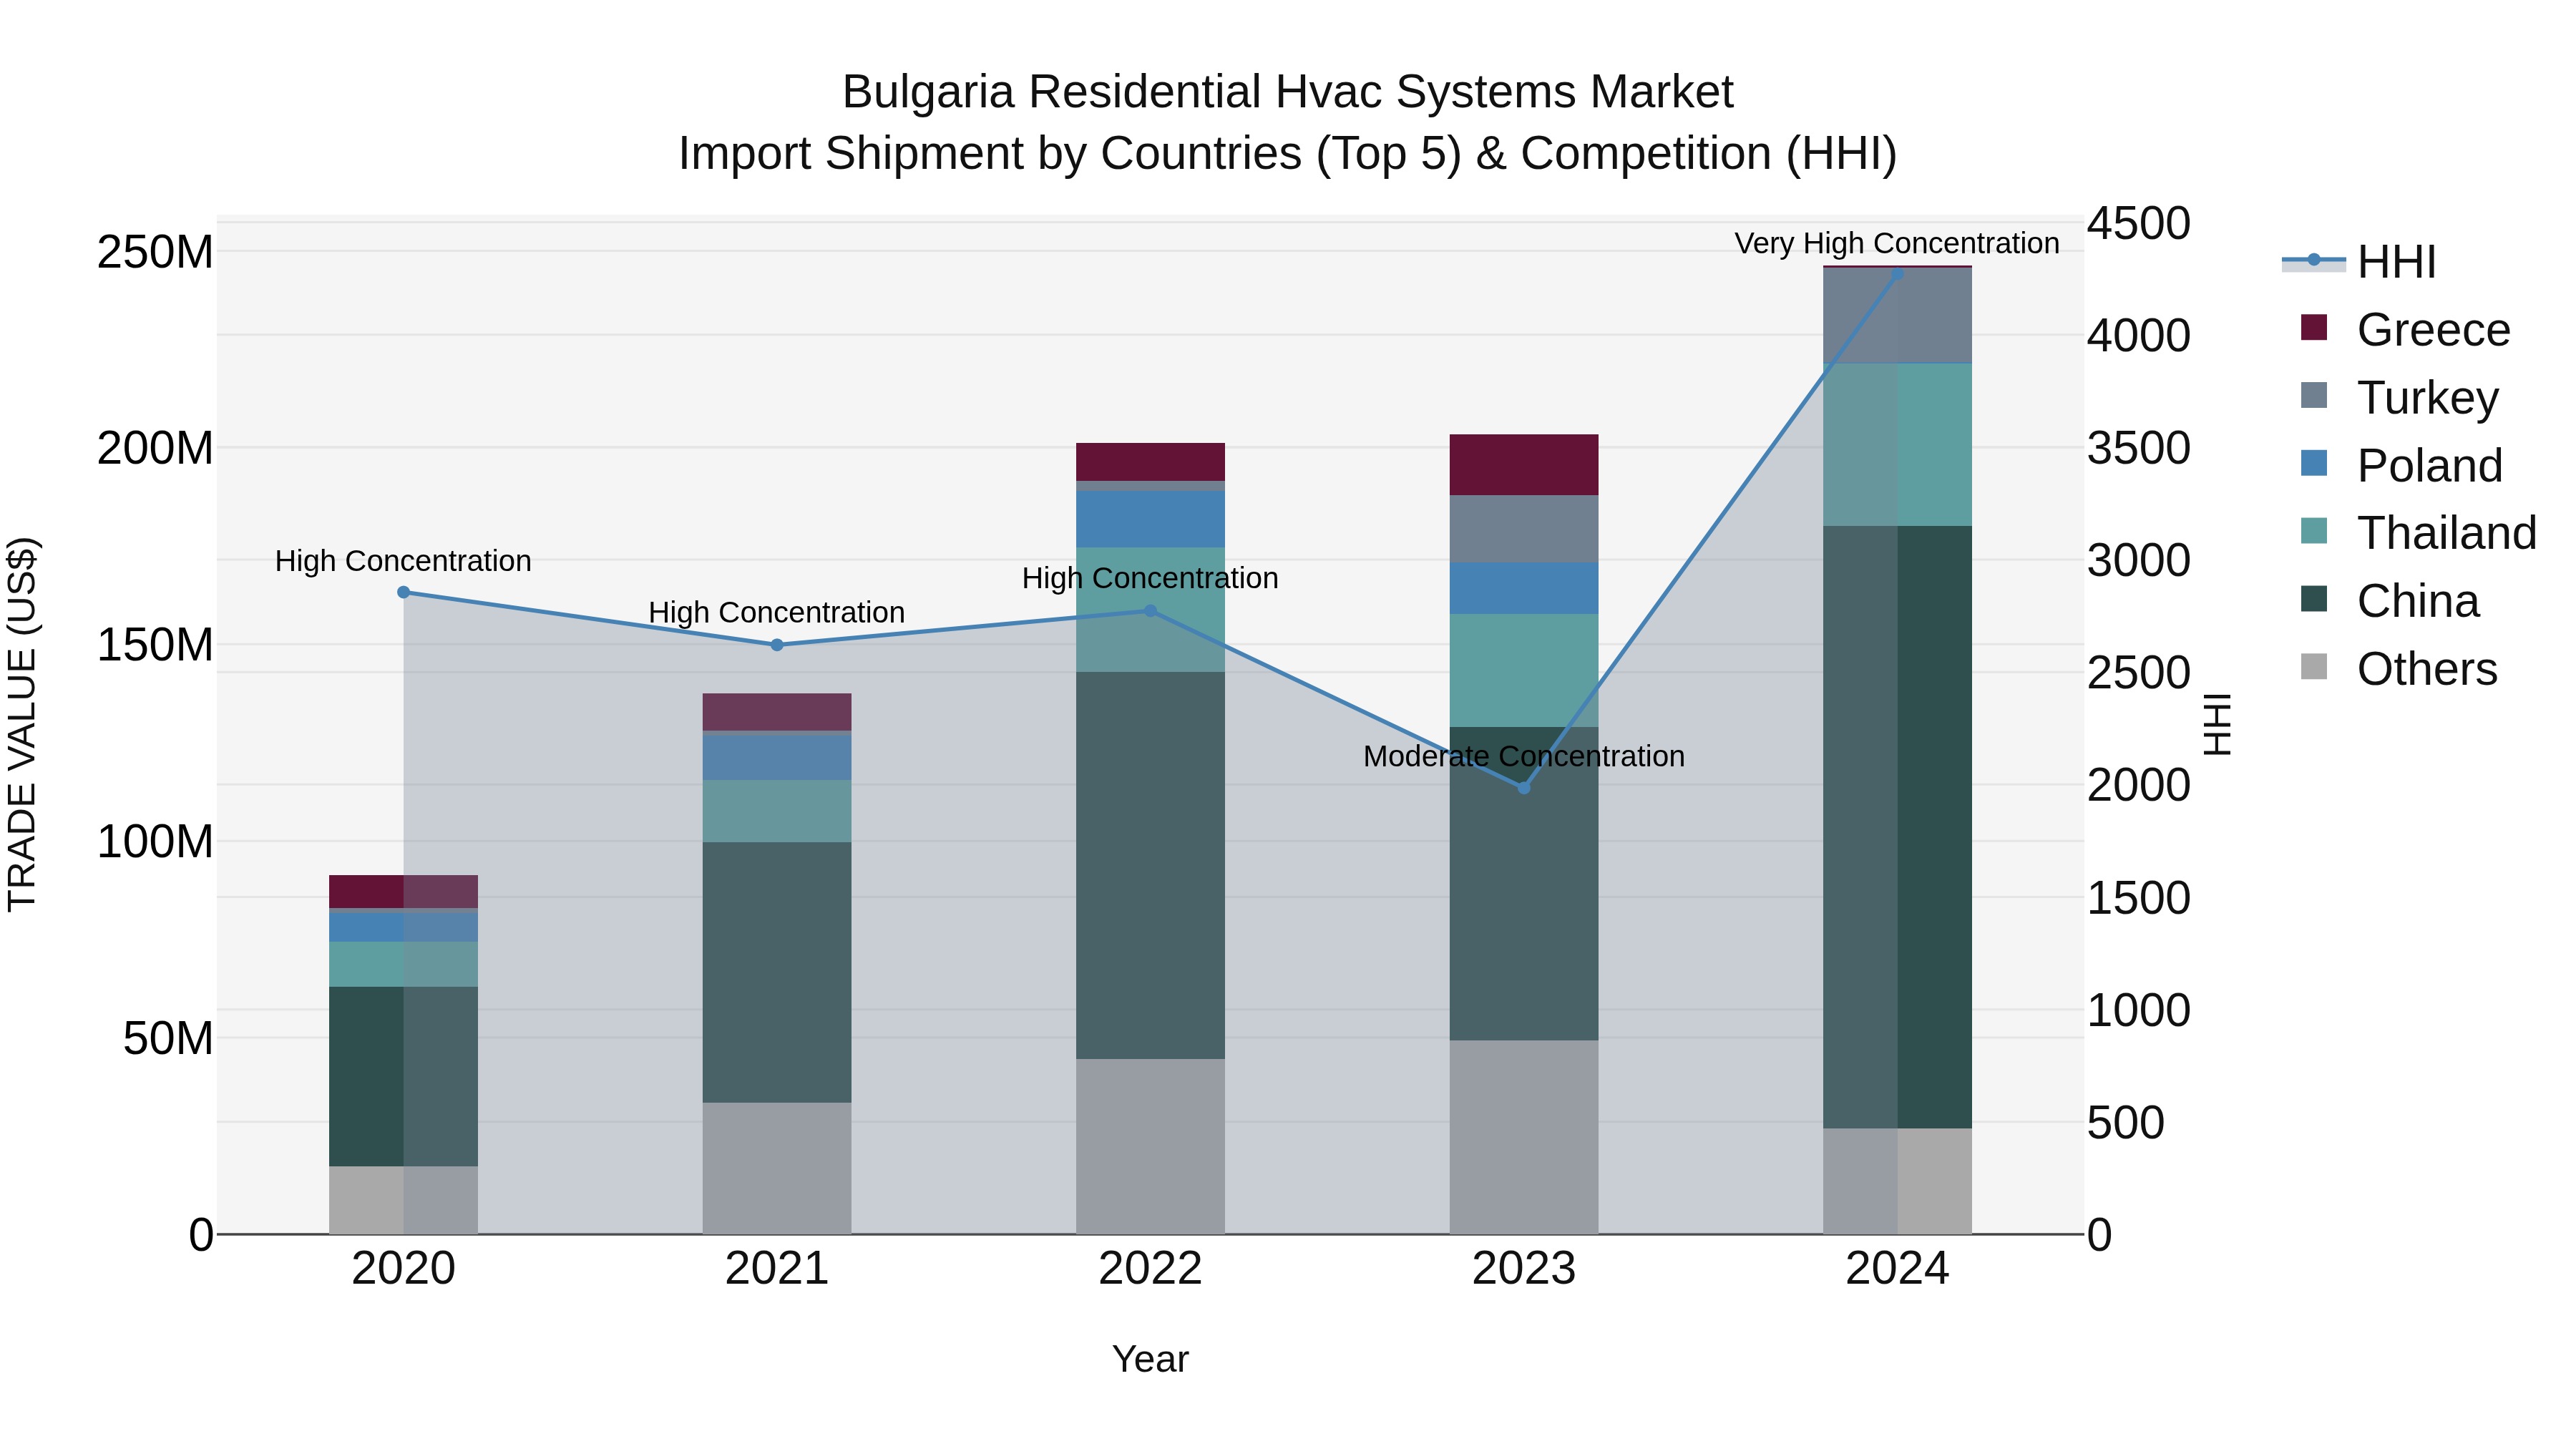
Task: Select the 2024 HHI data point
Action: (1897, 272)
